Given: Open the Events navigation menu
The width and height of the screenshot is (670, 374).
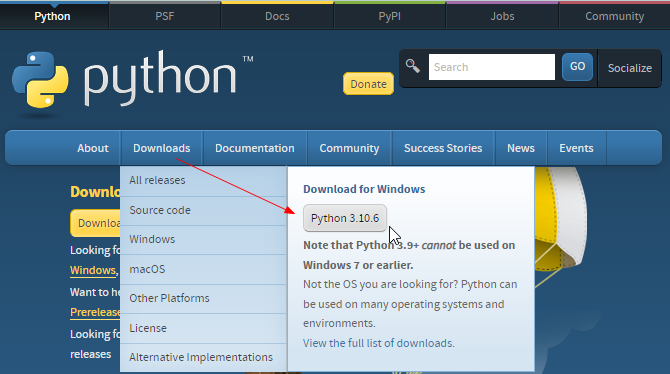Looking at the screenshot, I should click(x=576, y=148).
